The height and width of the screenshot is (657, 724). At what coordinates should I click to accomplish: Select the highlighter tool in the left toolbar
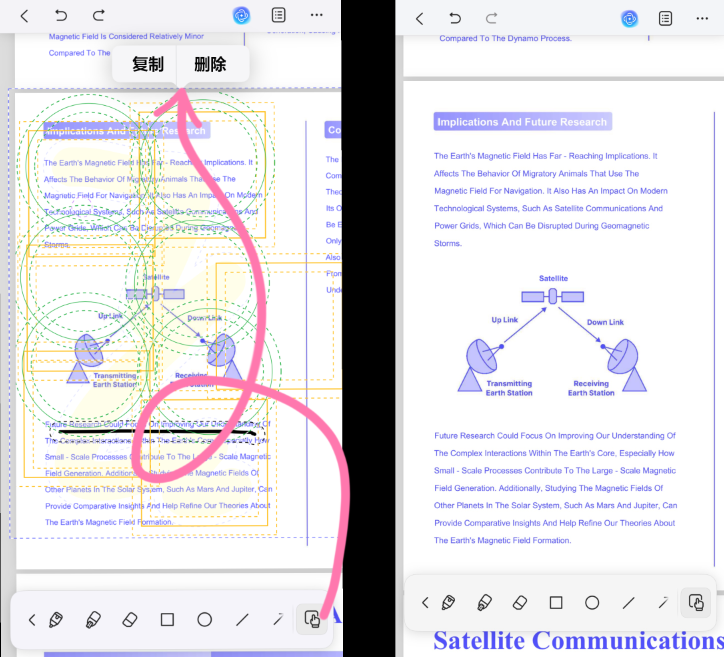(x=92, y=620)
